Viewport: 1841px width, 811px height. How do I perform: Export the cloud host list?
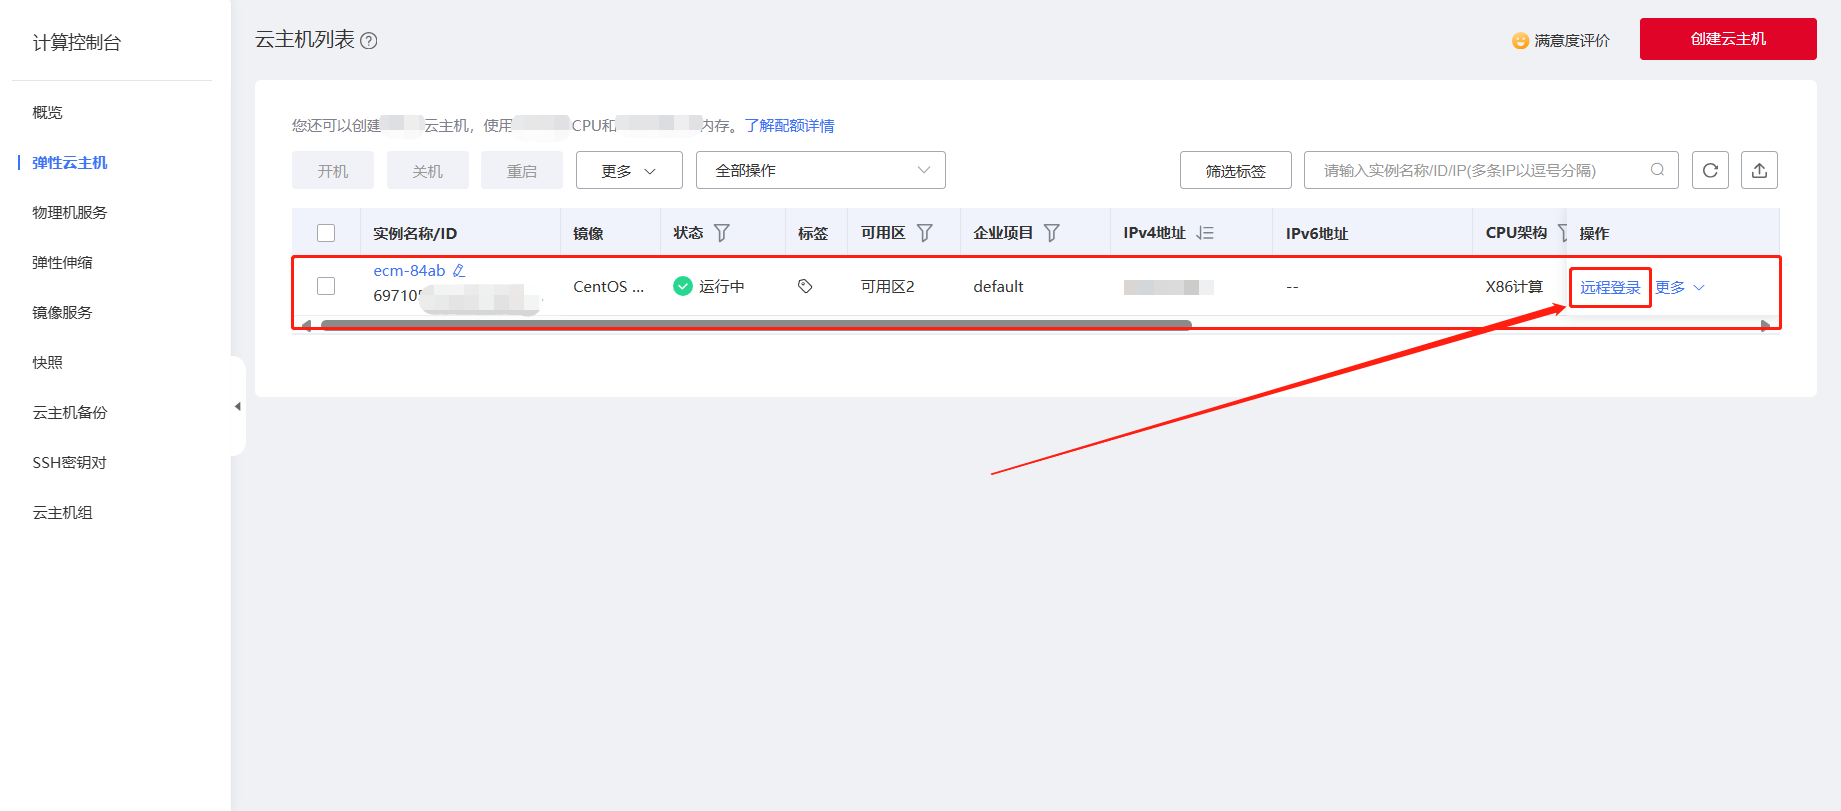pyautogui.click(x=1759, y=170)
